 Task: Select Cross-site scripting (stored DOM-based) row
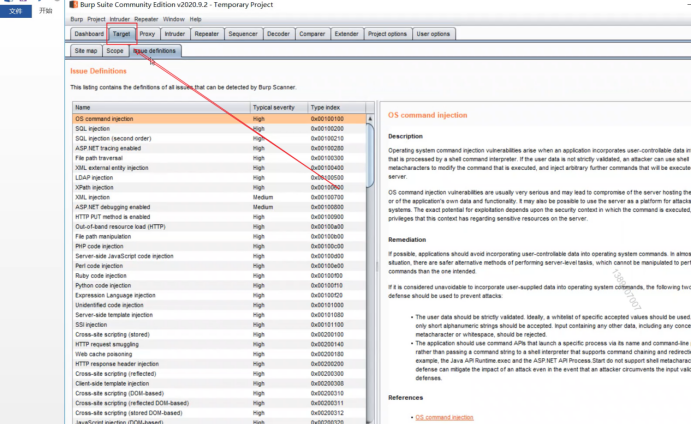point(219,413)
